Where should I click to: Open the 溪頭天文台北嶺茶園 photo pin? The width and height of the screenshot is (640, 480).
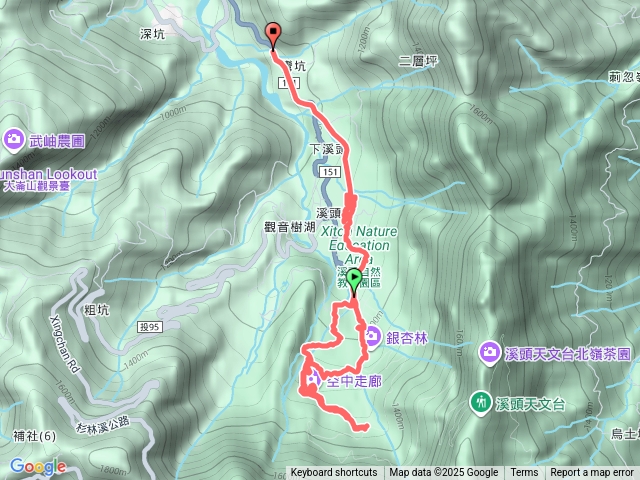click(489, 353)
